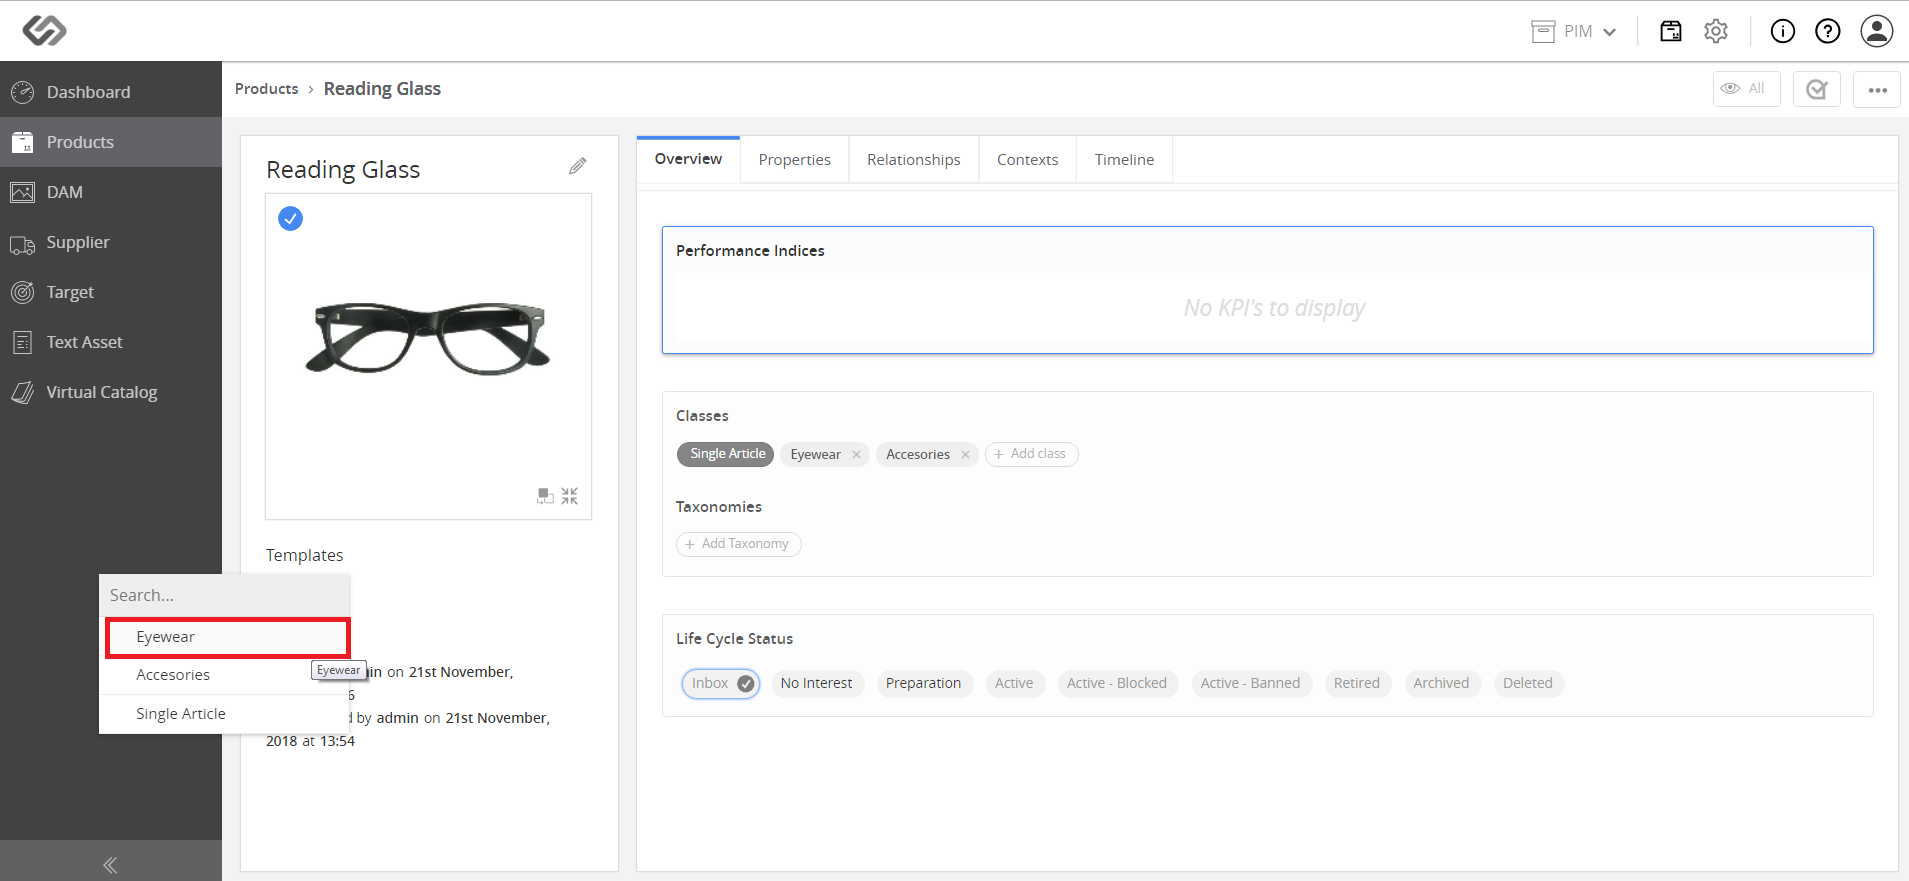
Task: Set status to Deleted
Action: [x=1528, y=684]
